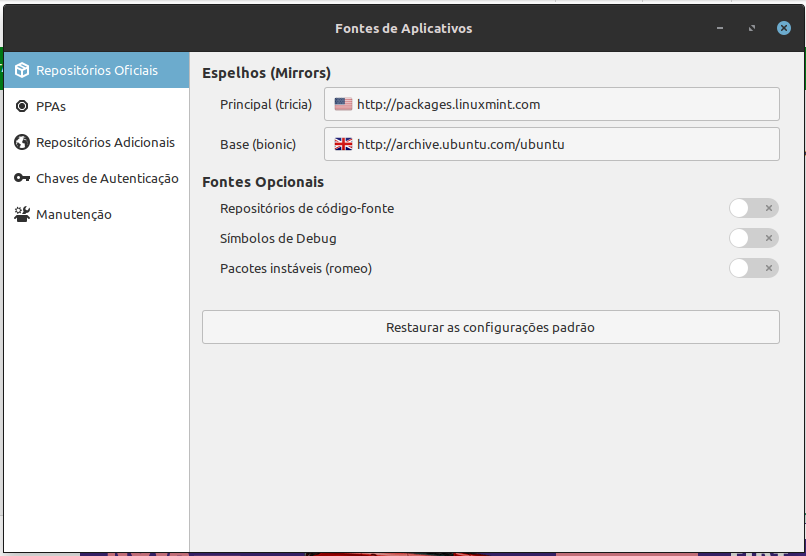The width and height of the screenshot is (806, 556).
Task: Close the Fontes de Aplicativos window
Action: point(783,28)
